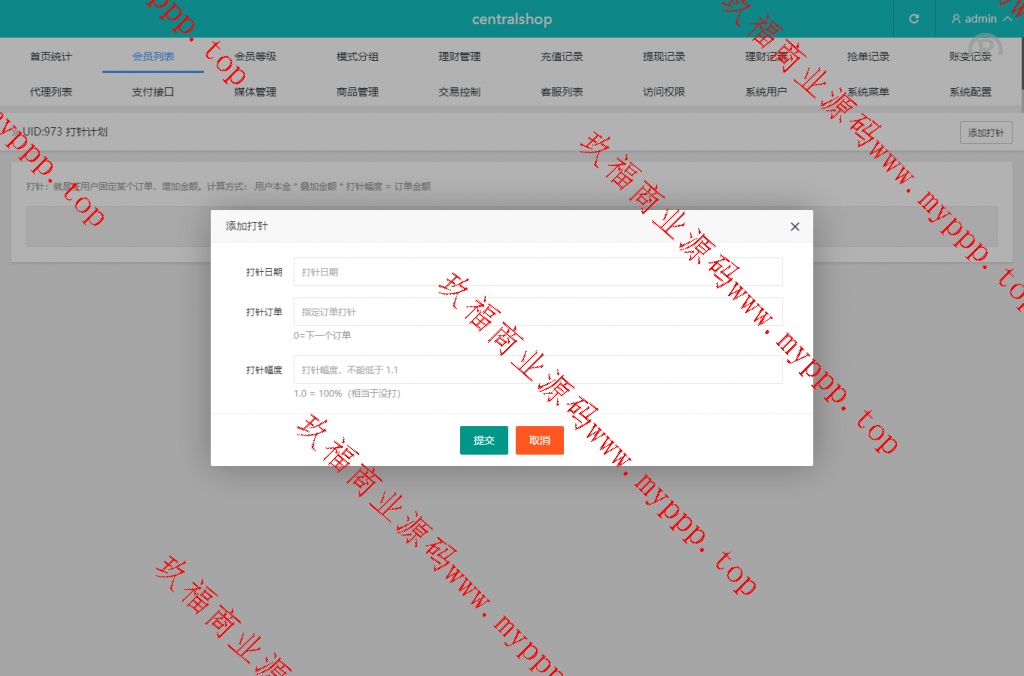This screenshot has height=676, width=1024.
Task: Open 代理列表 agent list menu
Action: 51,92
